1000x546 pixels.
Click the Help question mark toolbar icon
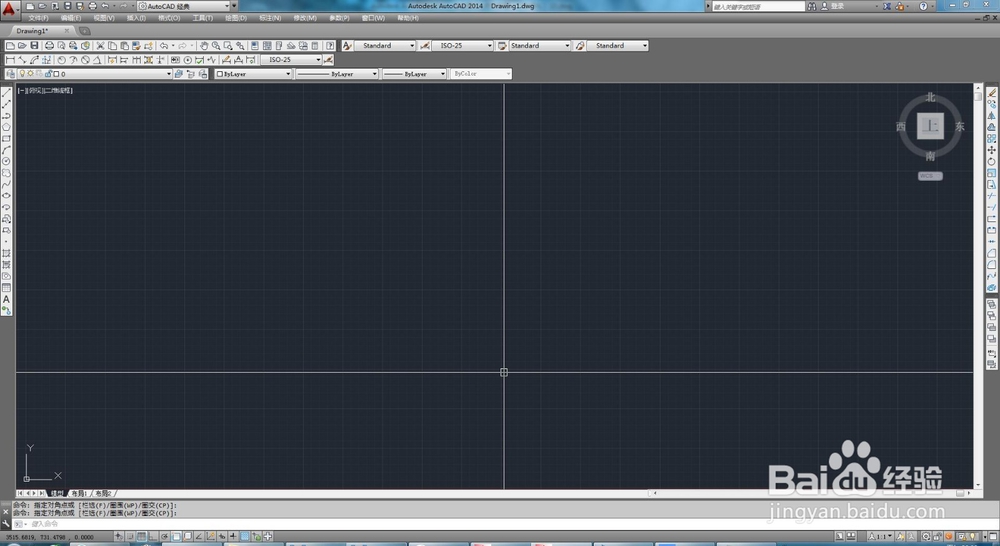pos(330,46)
